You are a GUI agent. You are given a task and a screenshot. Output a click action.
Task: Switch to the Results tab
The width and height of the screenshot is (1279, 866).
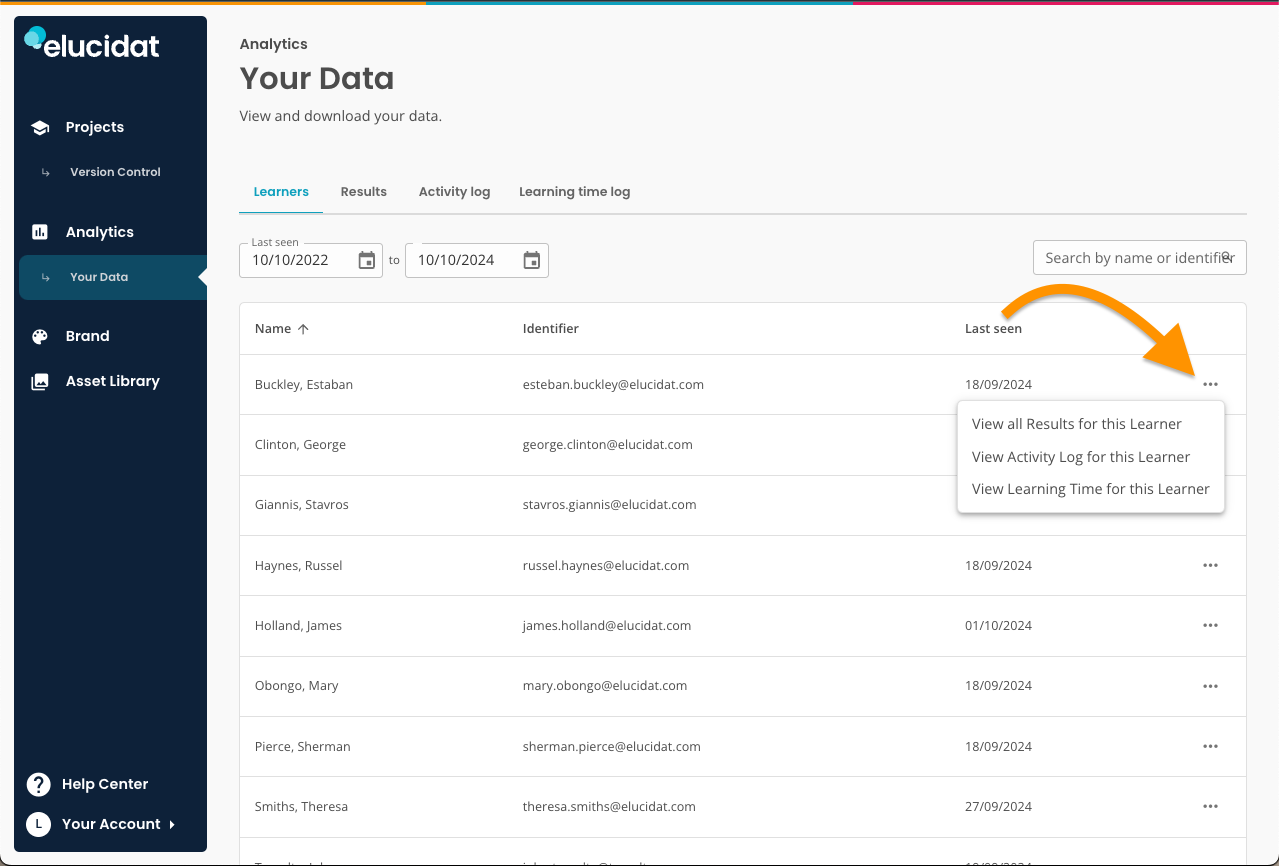(364, 191)
